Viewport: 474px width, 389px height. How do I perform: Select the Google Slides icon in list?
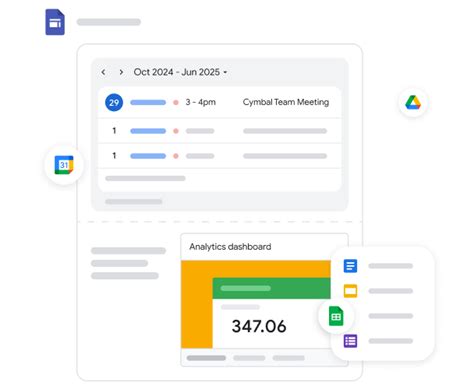[x=350, y=291]
